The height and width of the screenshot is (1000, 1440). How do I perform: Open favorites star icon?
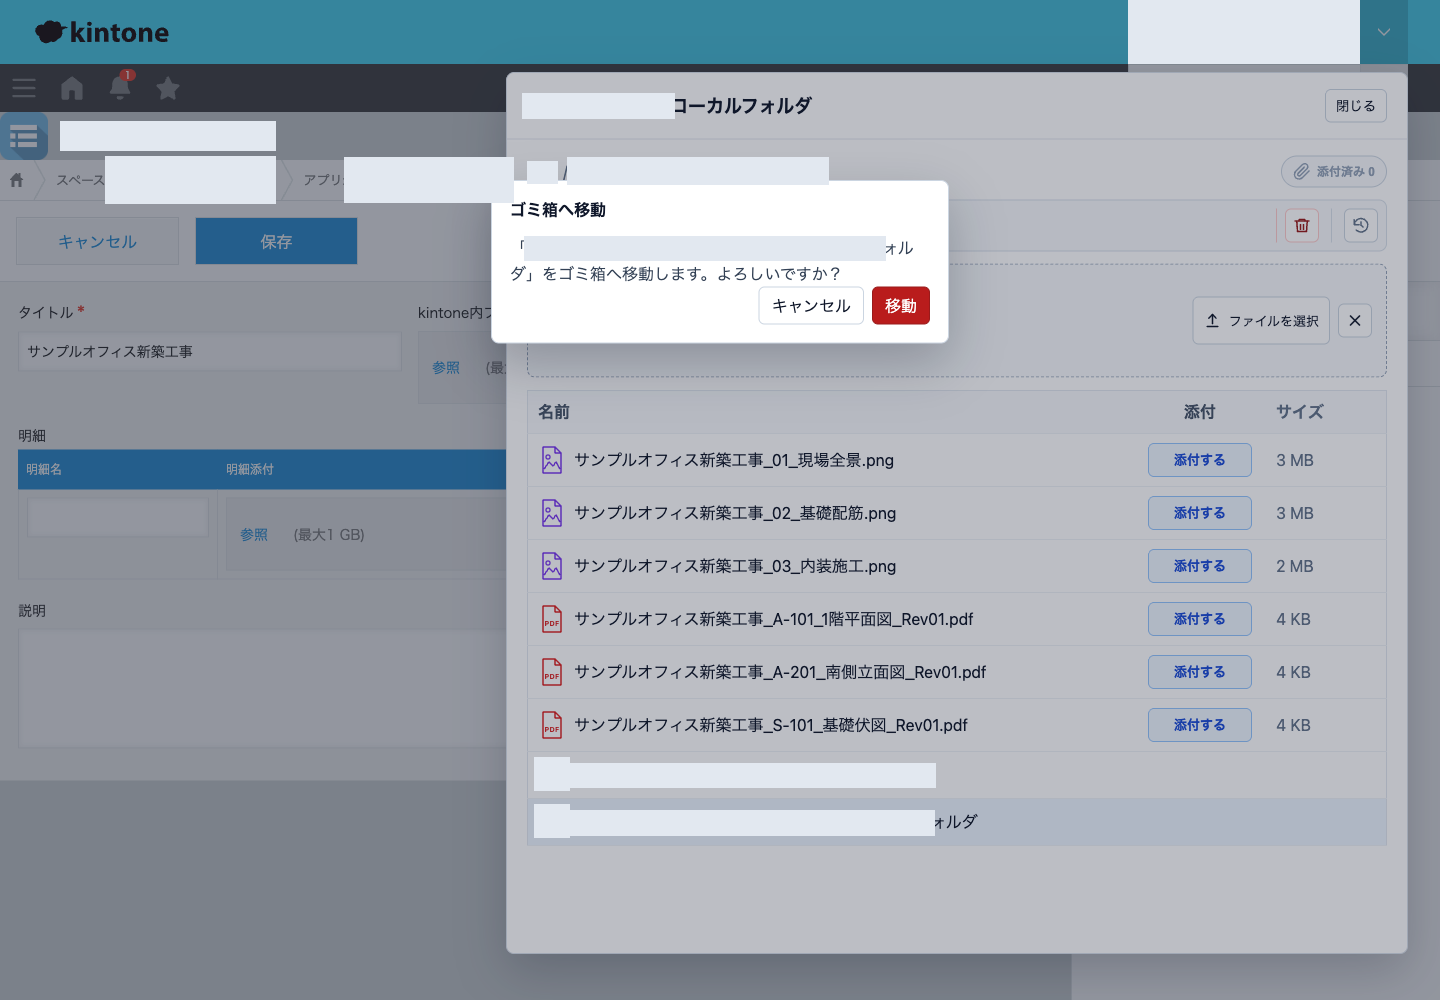(x=168, y=88)
